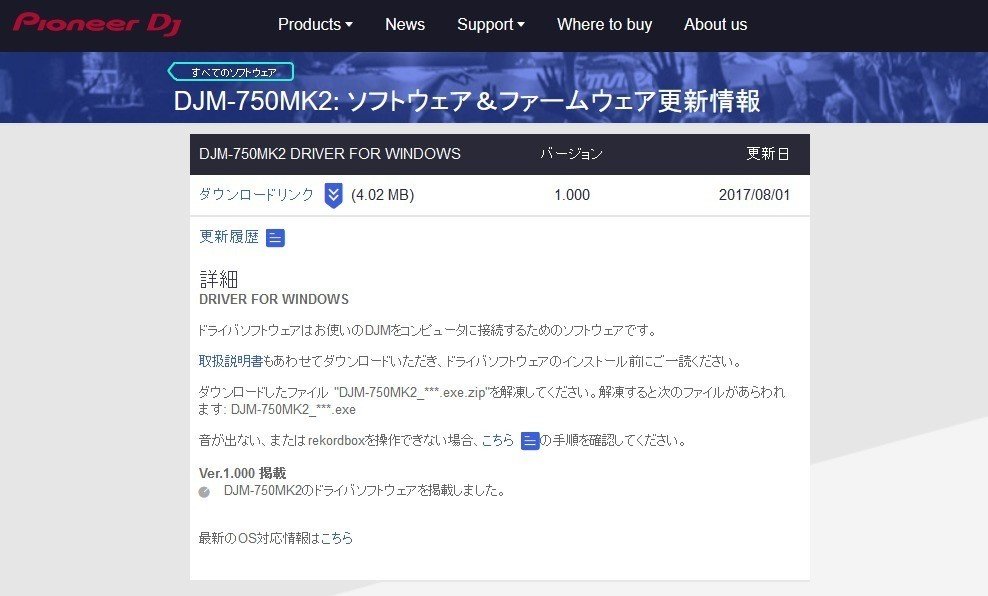Click the 詳細 section heading

coord(219,279)
